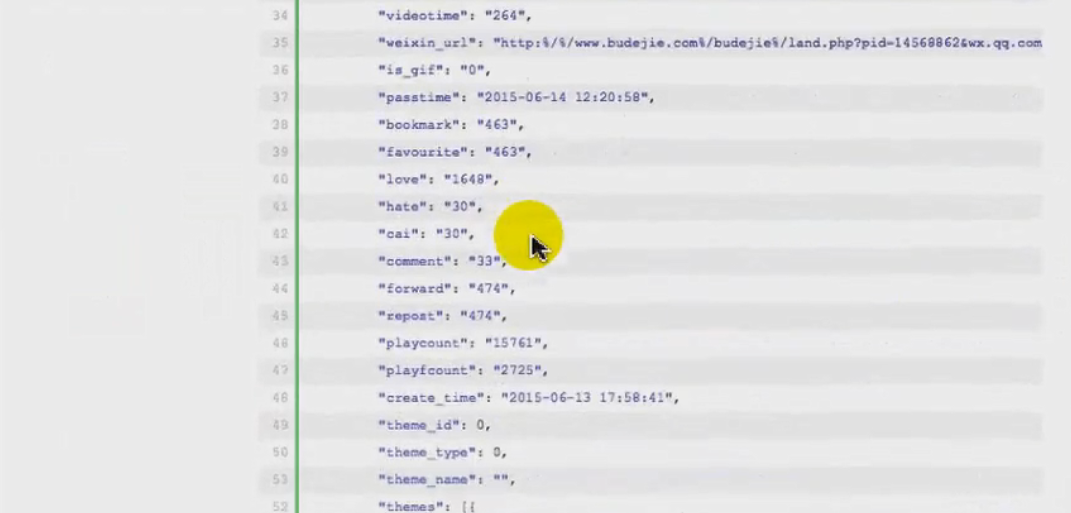Click the "weixin_url" key
The width and height of the screenshot is (1071, 513).
point(426,42)
